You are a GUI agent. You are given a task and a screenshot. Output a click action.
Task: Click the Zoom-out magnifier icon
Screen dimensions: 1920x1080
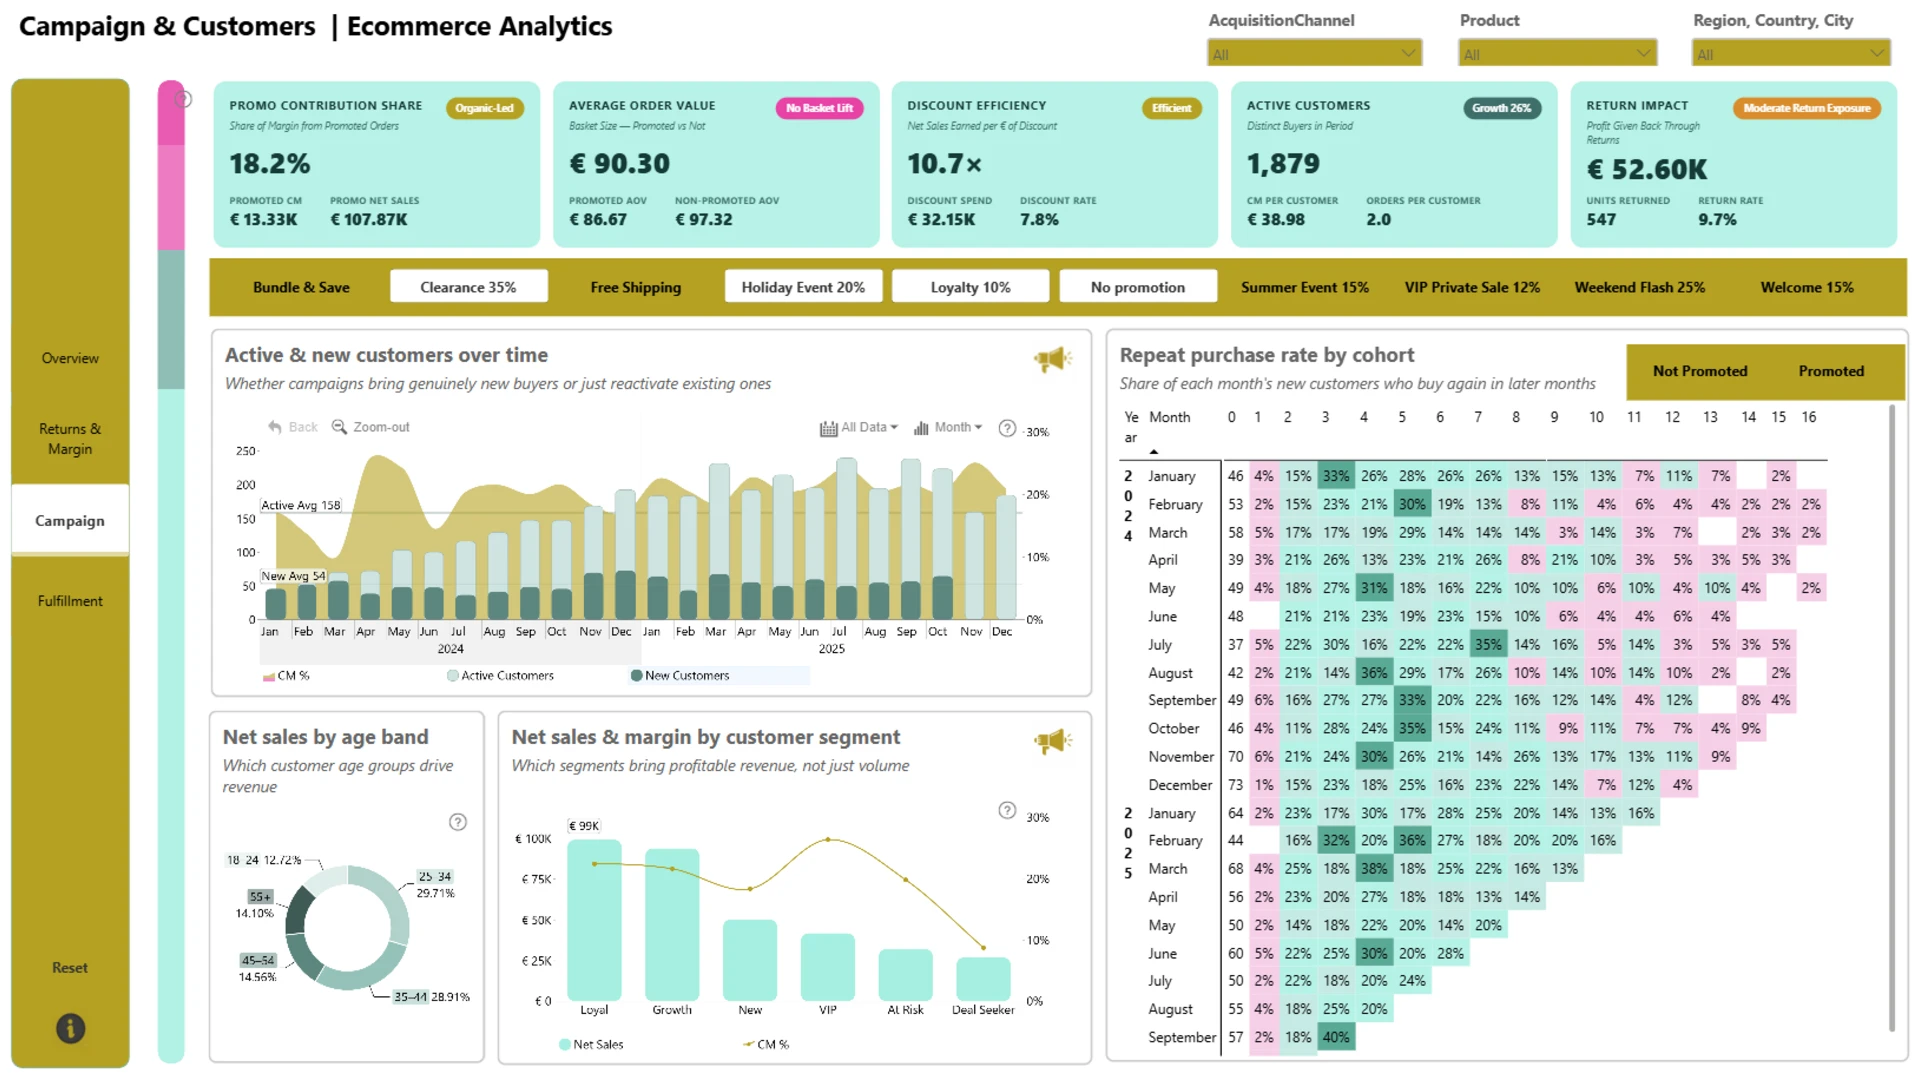click(x=339, y=427)
